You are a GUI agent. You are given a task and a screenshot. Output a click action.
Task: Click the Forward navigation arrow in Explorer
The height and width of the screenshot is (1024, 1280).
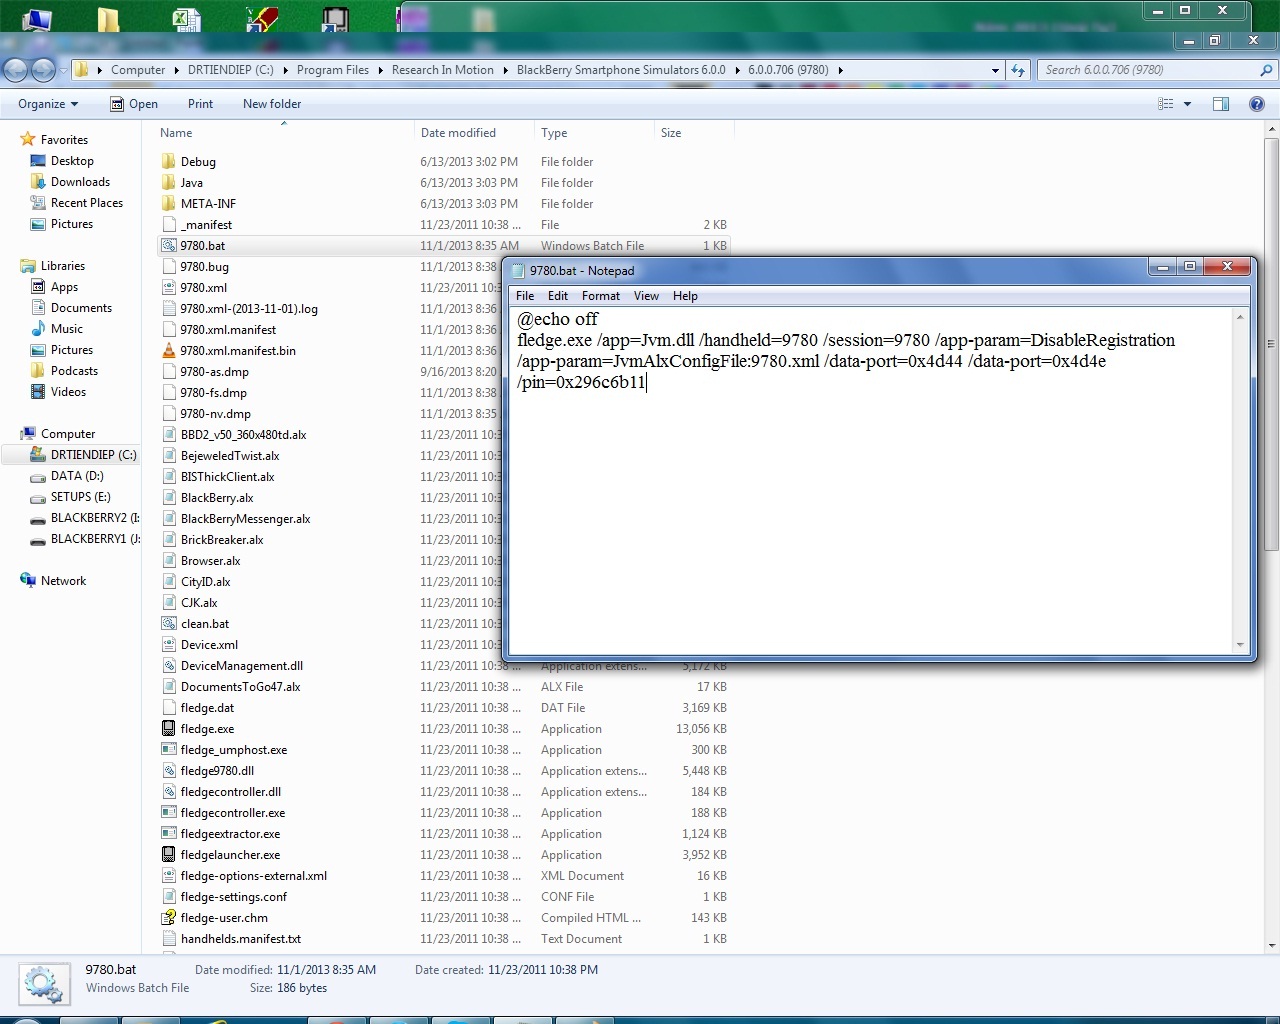click(43, 70)
